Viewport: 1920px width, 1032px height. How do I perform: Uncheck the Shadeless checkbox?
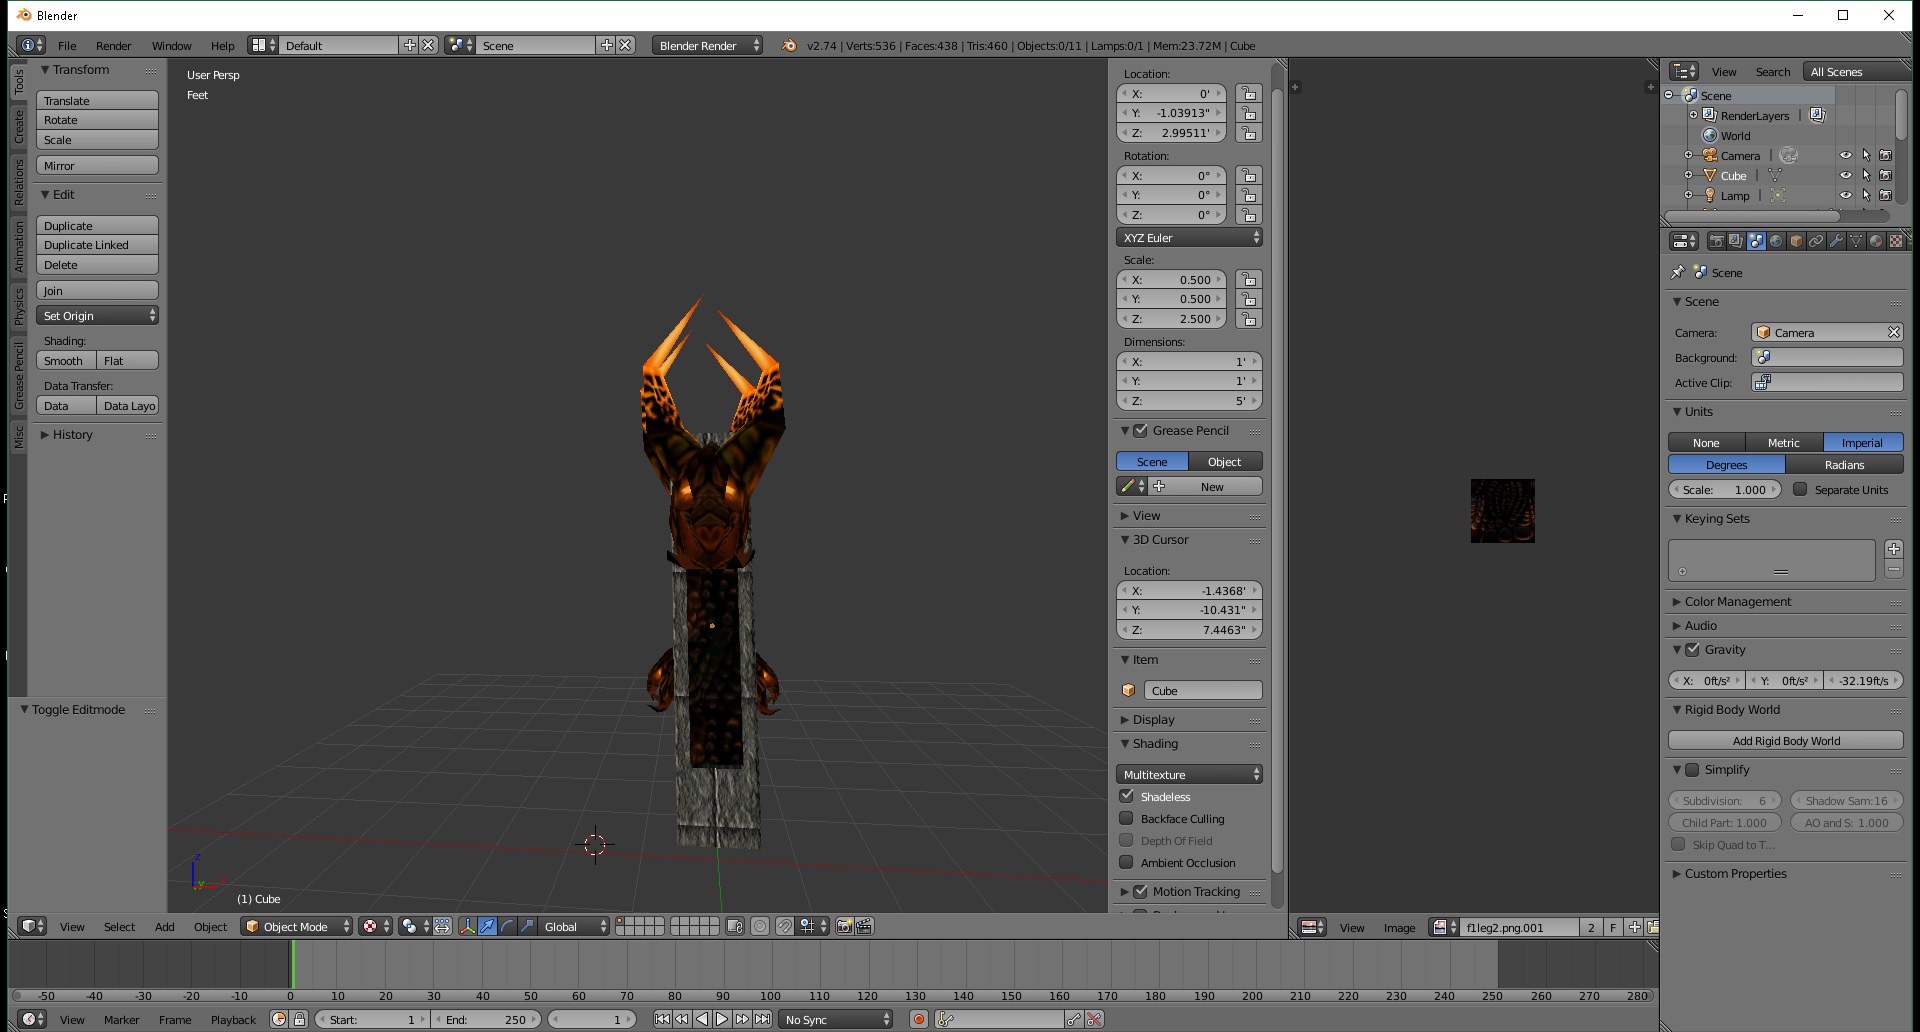1127,797
